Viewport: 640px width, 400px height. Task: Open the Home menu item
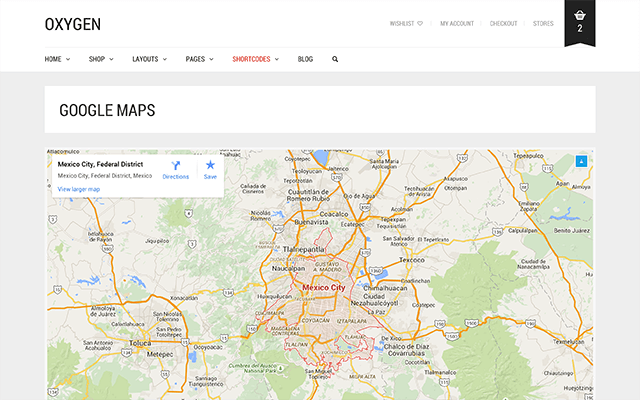click(53, 59)
